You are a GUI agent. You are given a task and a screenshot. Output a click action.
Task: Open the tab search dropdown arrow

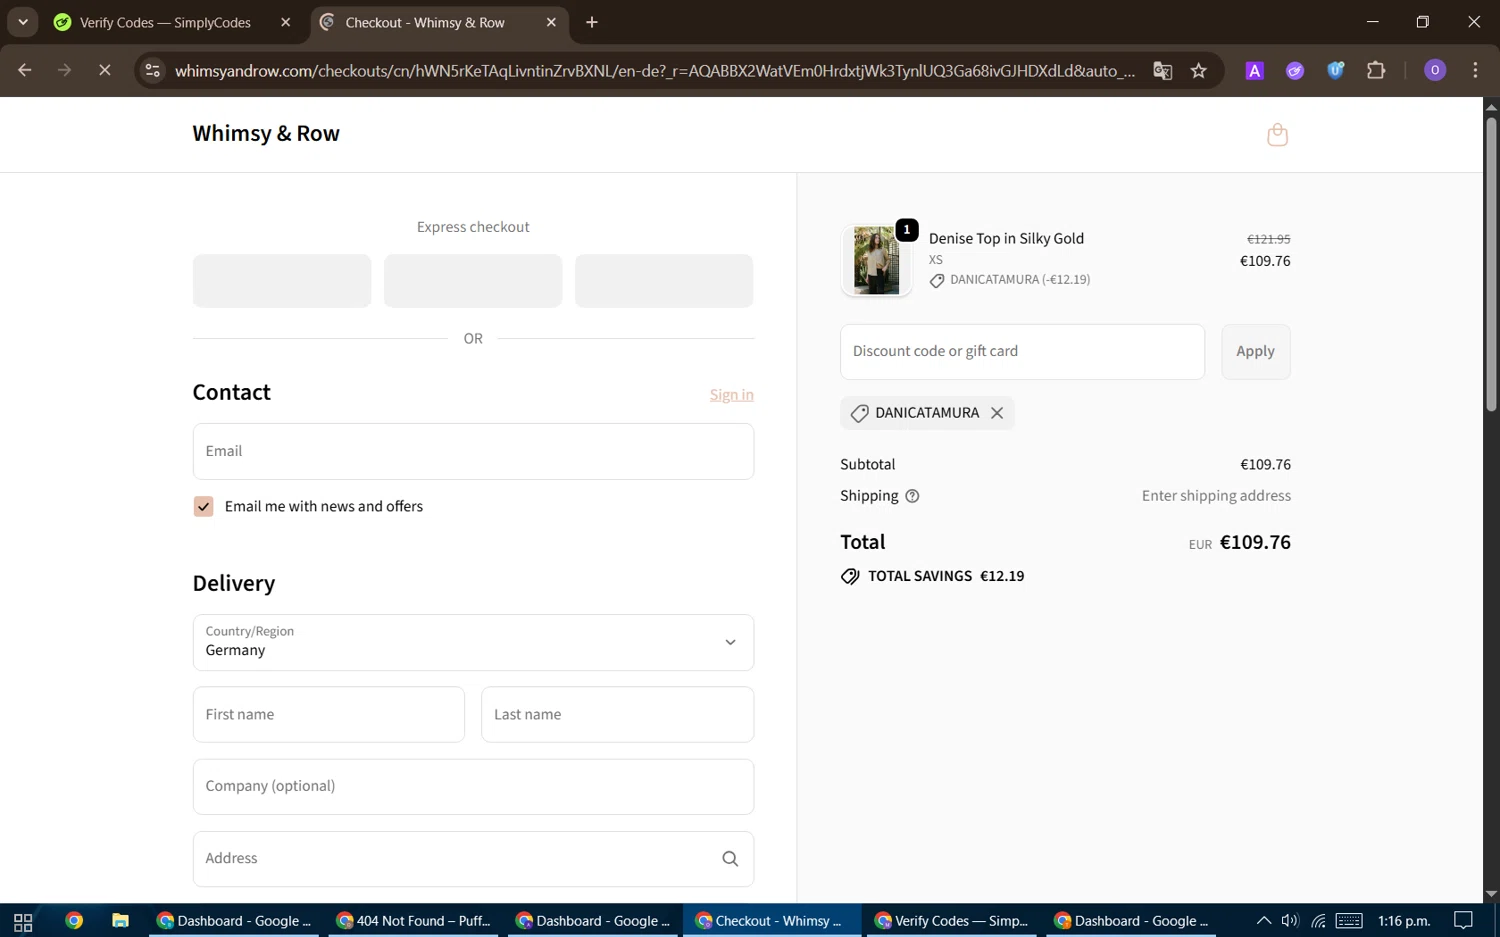click(x=23, y=22)
